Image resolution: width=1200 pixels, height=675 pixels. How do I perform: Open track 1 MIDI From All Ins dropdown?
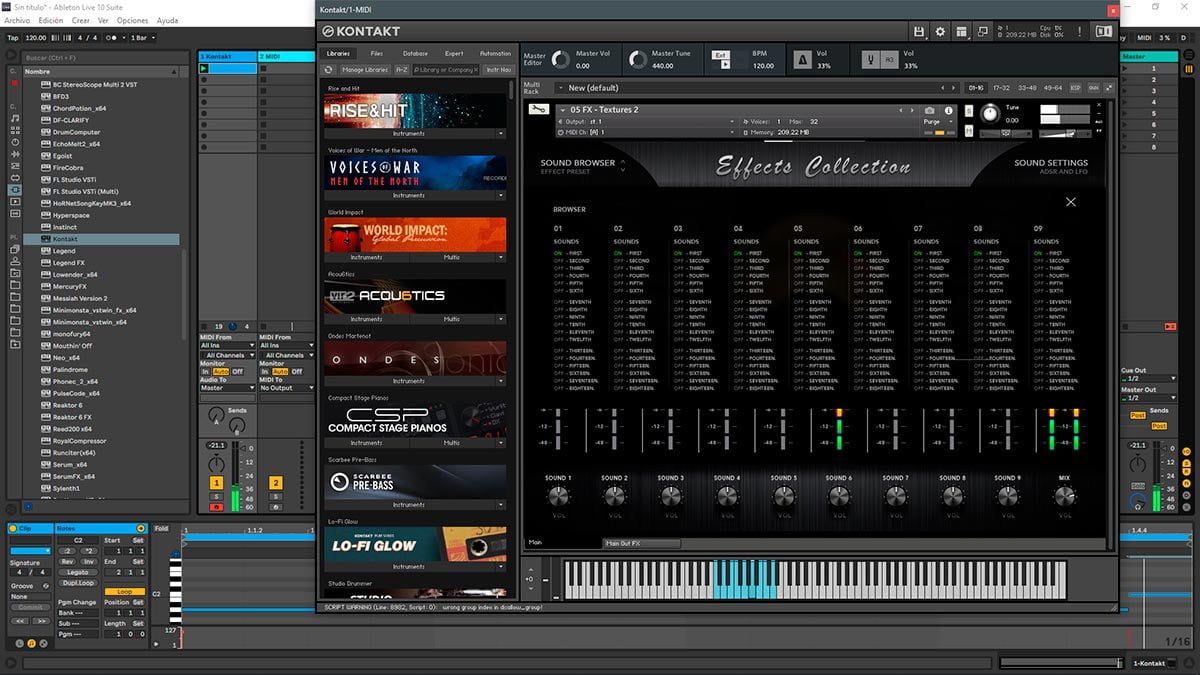tap(227, 345)
